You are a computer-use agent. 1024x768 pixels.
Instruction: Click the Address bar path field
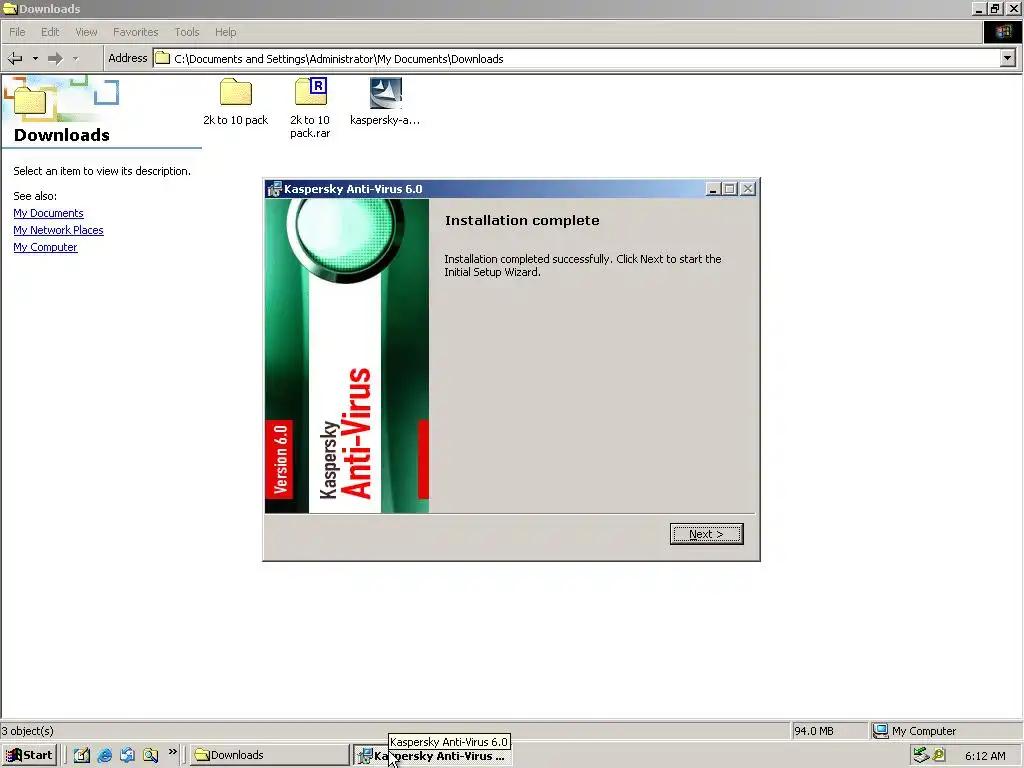584,59
